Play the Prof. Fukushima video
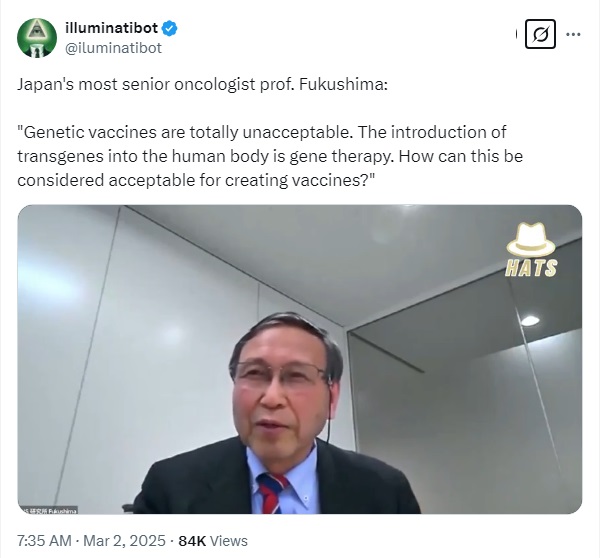 (x=300, y=359)
